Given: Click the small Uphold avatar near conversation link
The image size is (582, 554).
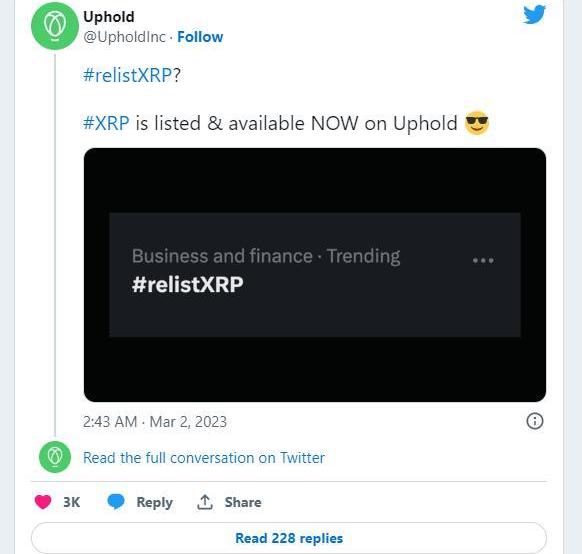Looking at the screenshot, I should click(55, 457).
